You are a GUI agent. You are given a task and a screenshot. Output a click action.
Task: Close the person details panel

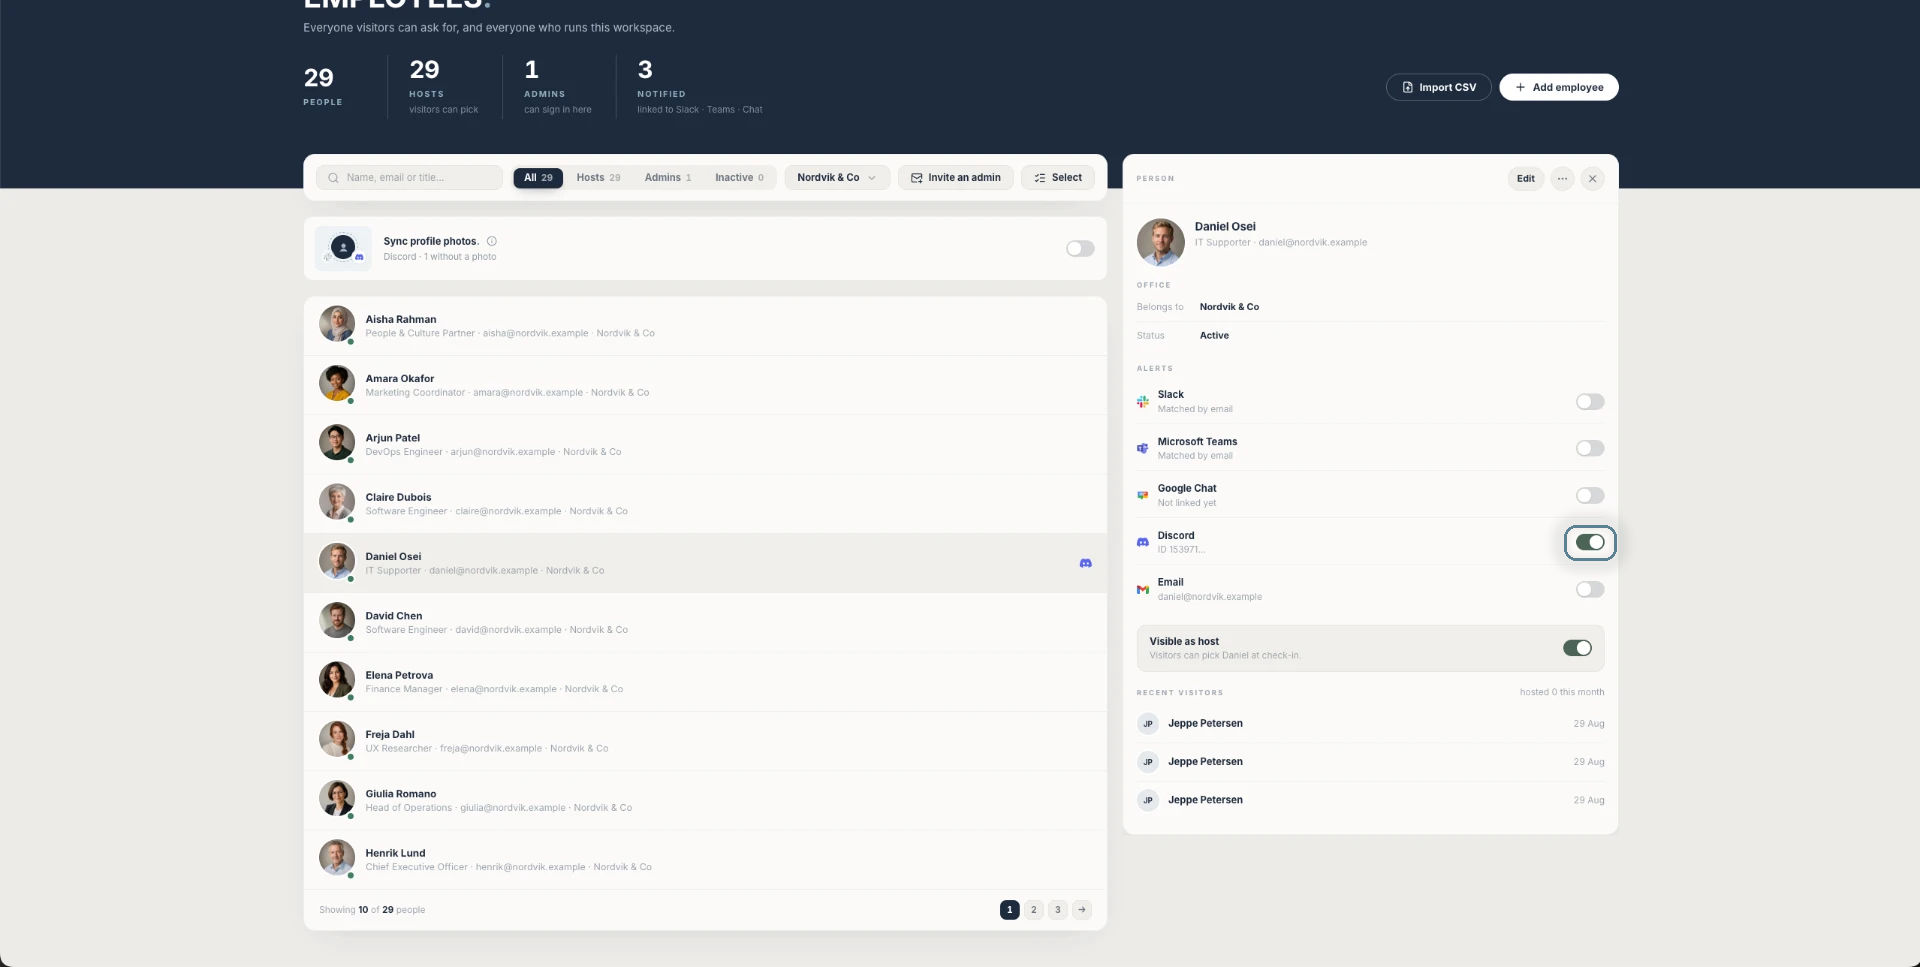pos(1592,178)
